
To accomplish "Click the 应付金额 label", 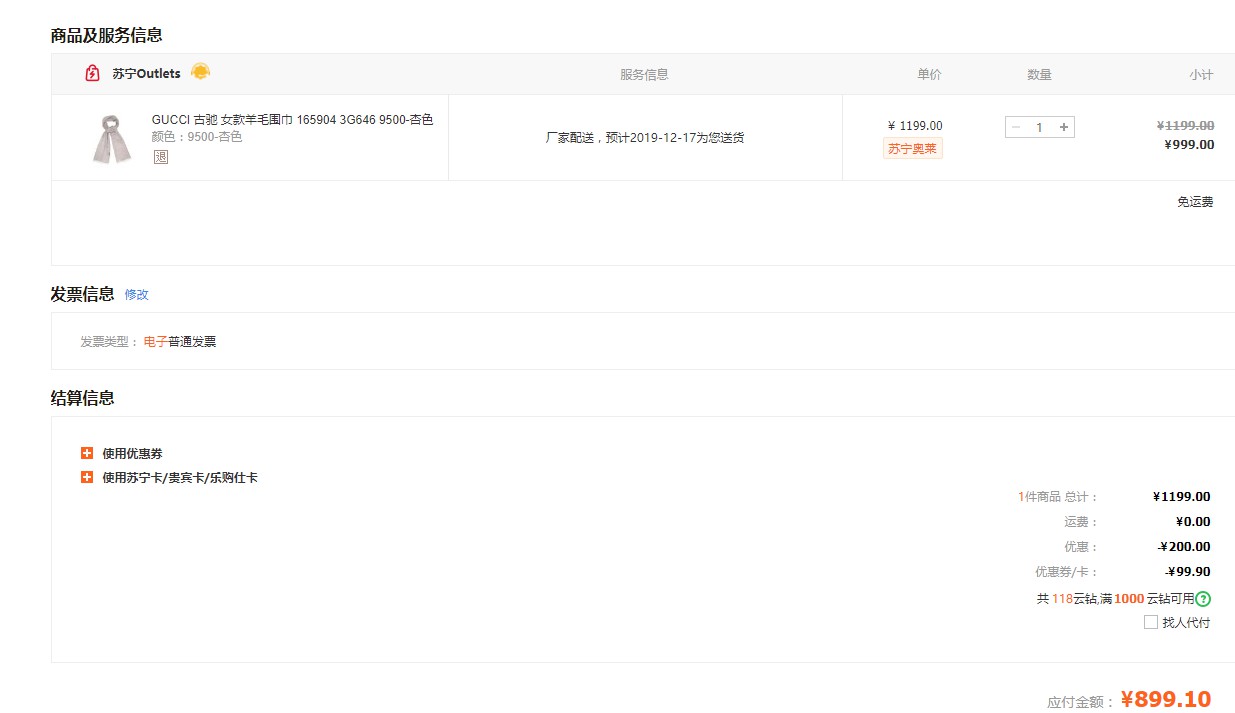I will pyautogui.click(x=1081, y=702).
